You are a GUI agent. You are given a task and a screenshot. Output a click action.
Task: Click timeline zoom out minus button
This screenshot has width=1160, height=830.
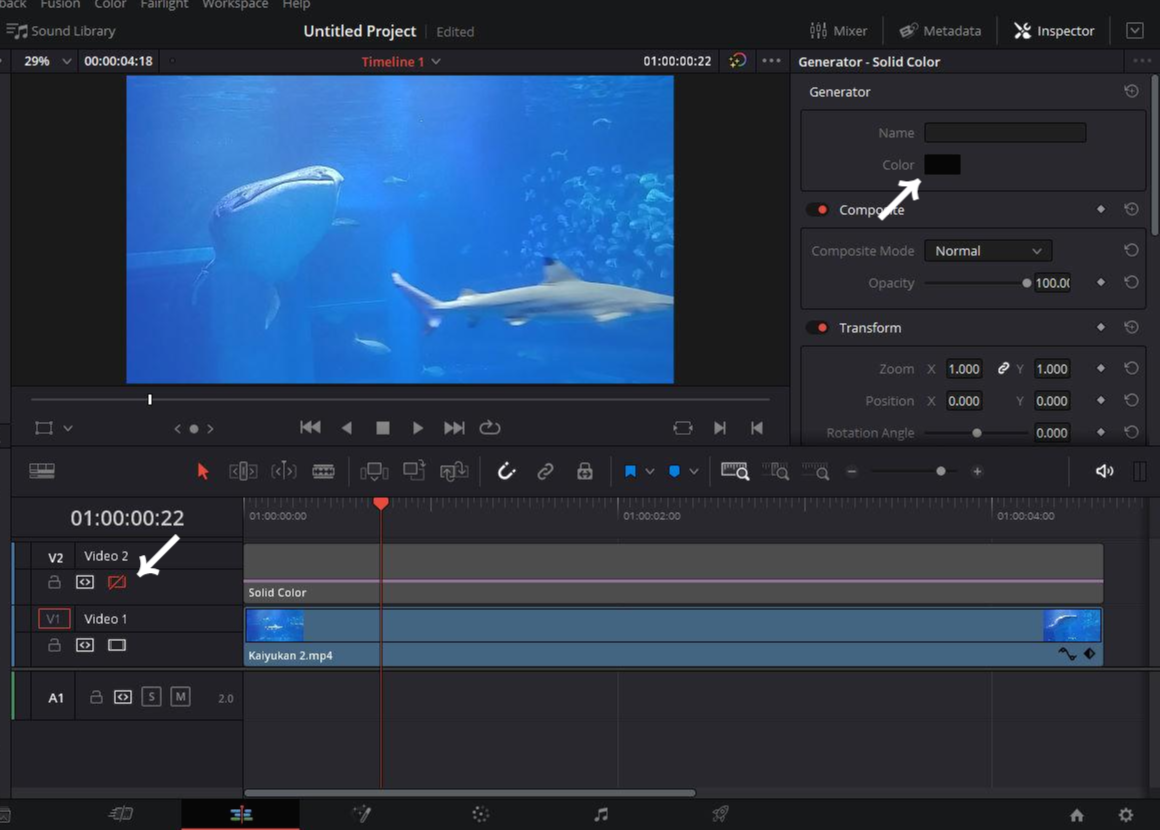pyautogui.click(x=852, y=471)
